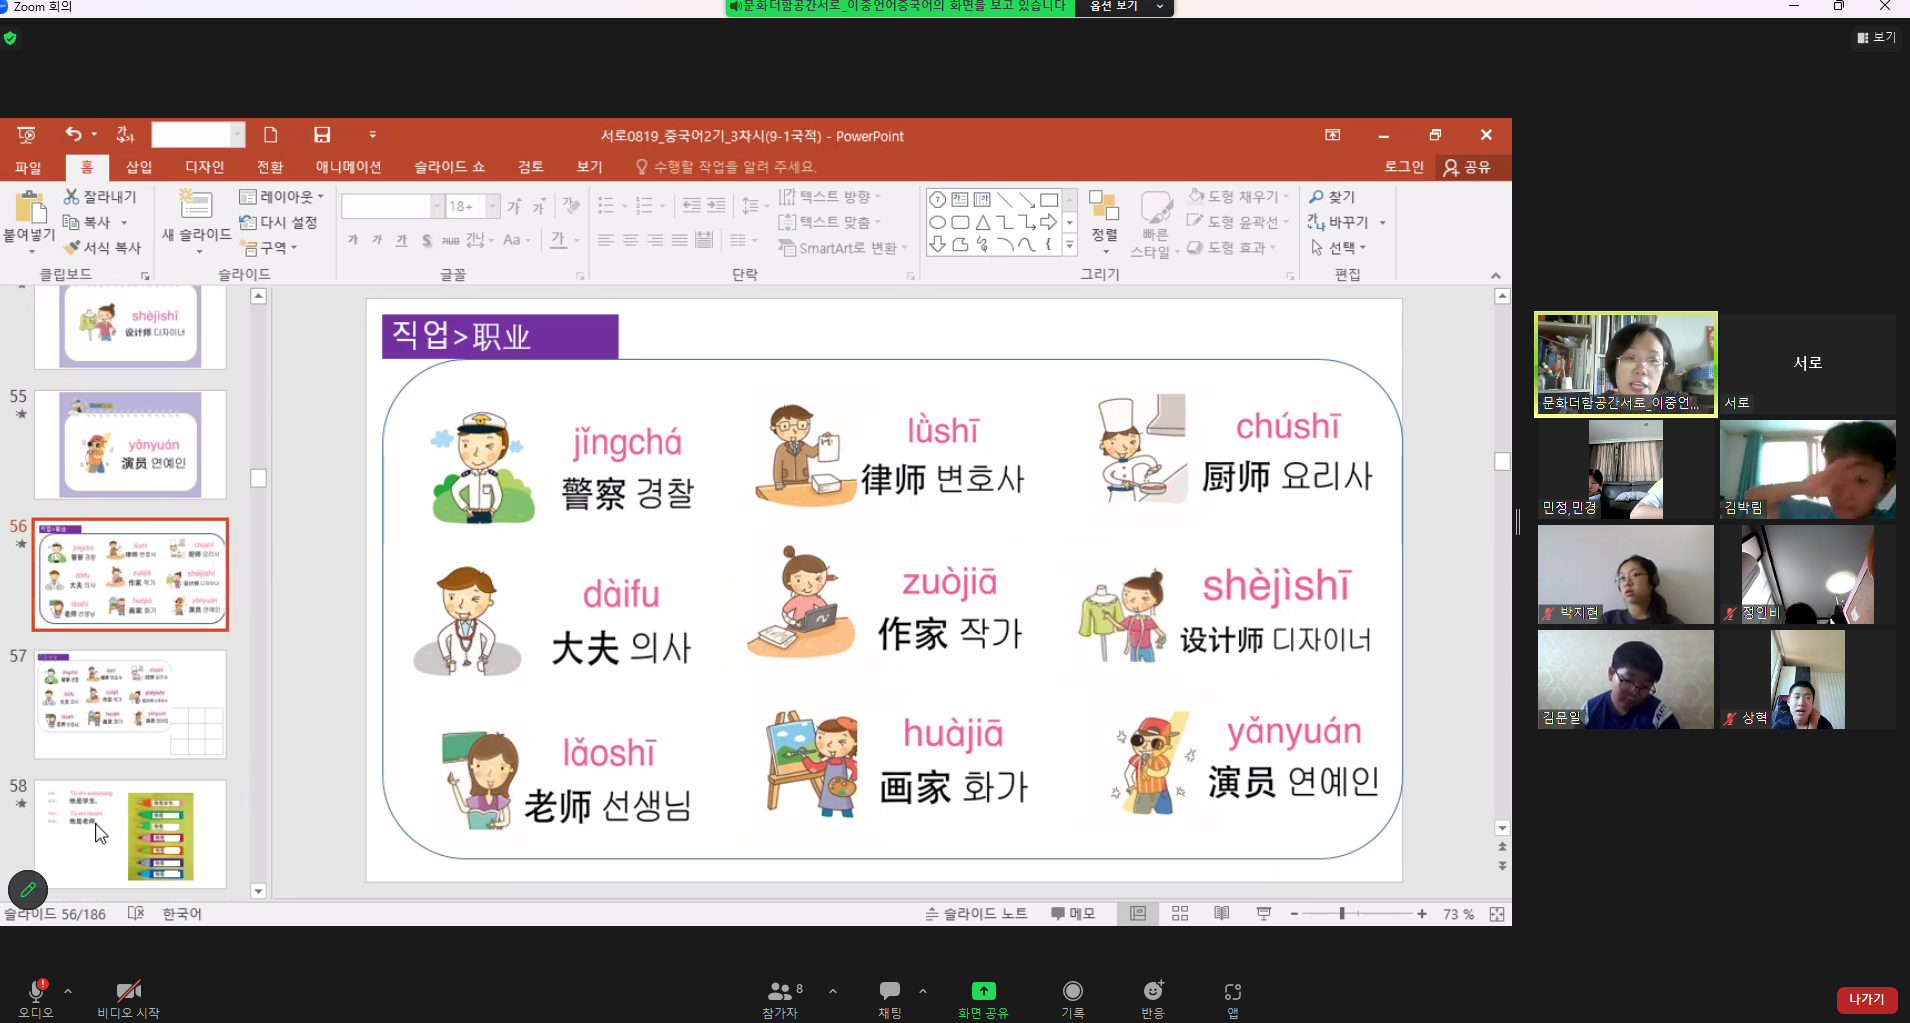Click the undo arrow in PowerPoint
1910x1023 pixels.
[73, 134]
